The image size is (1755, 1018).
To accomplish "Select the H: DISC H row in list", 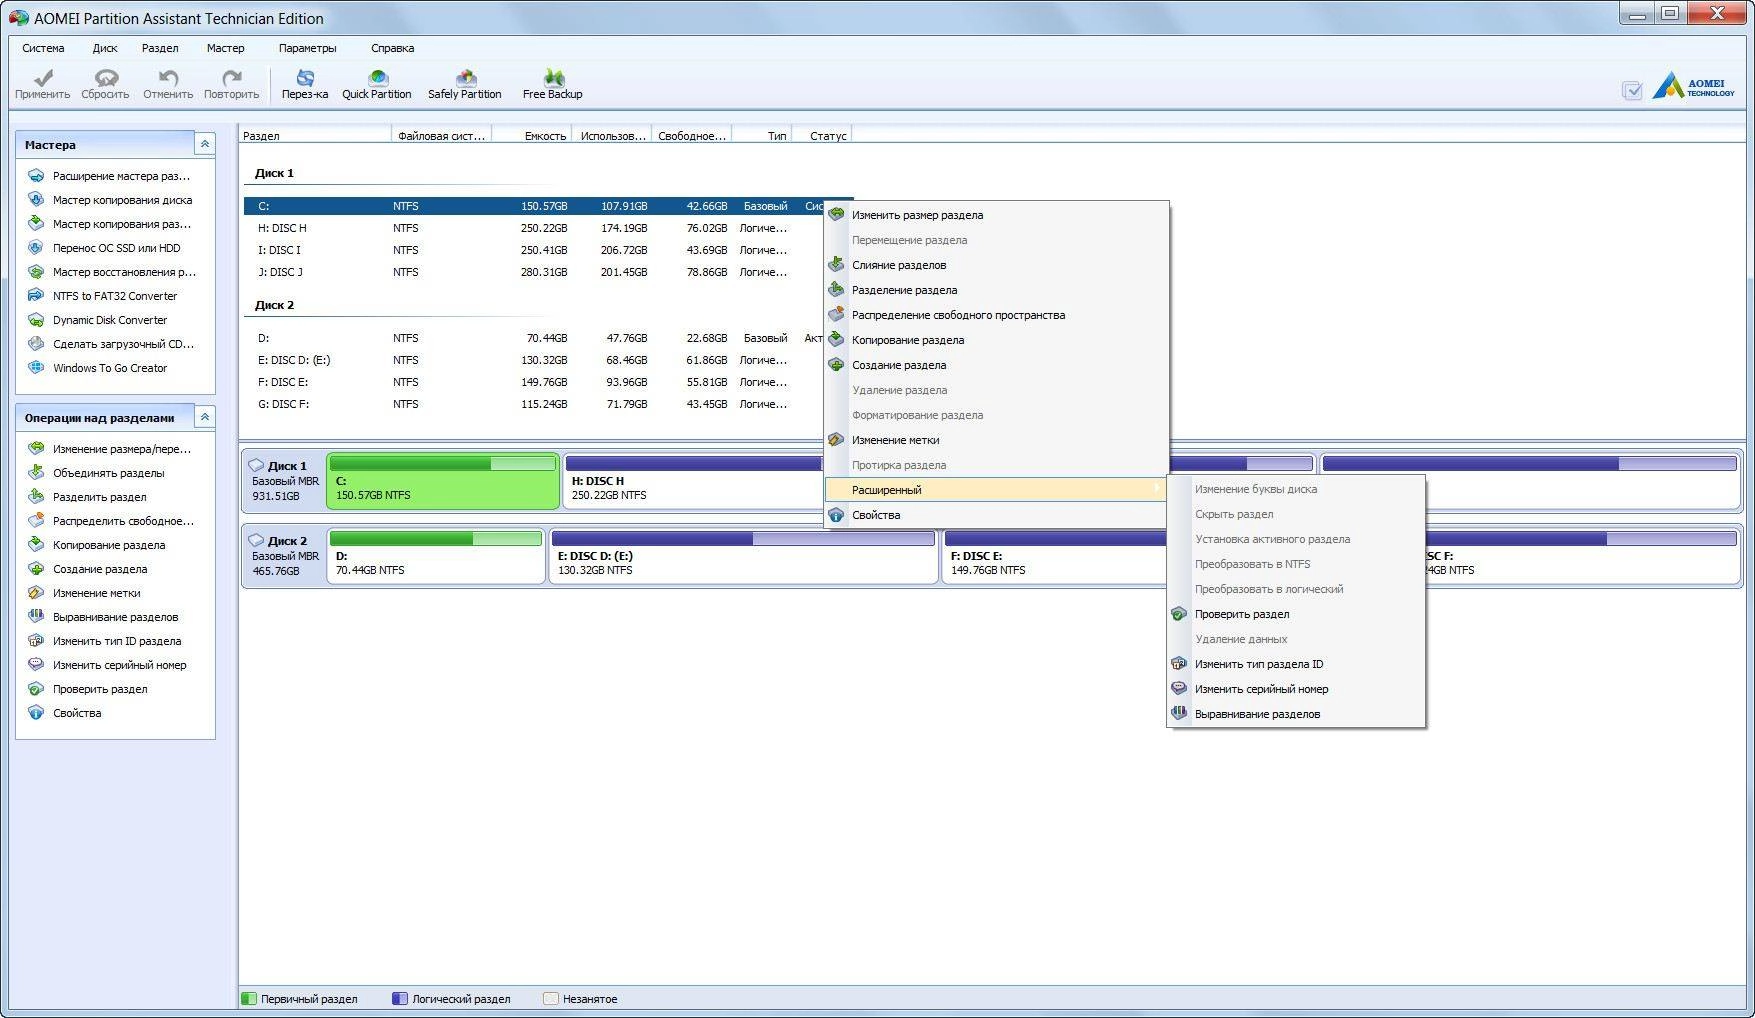I will pos(548,228).
